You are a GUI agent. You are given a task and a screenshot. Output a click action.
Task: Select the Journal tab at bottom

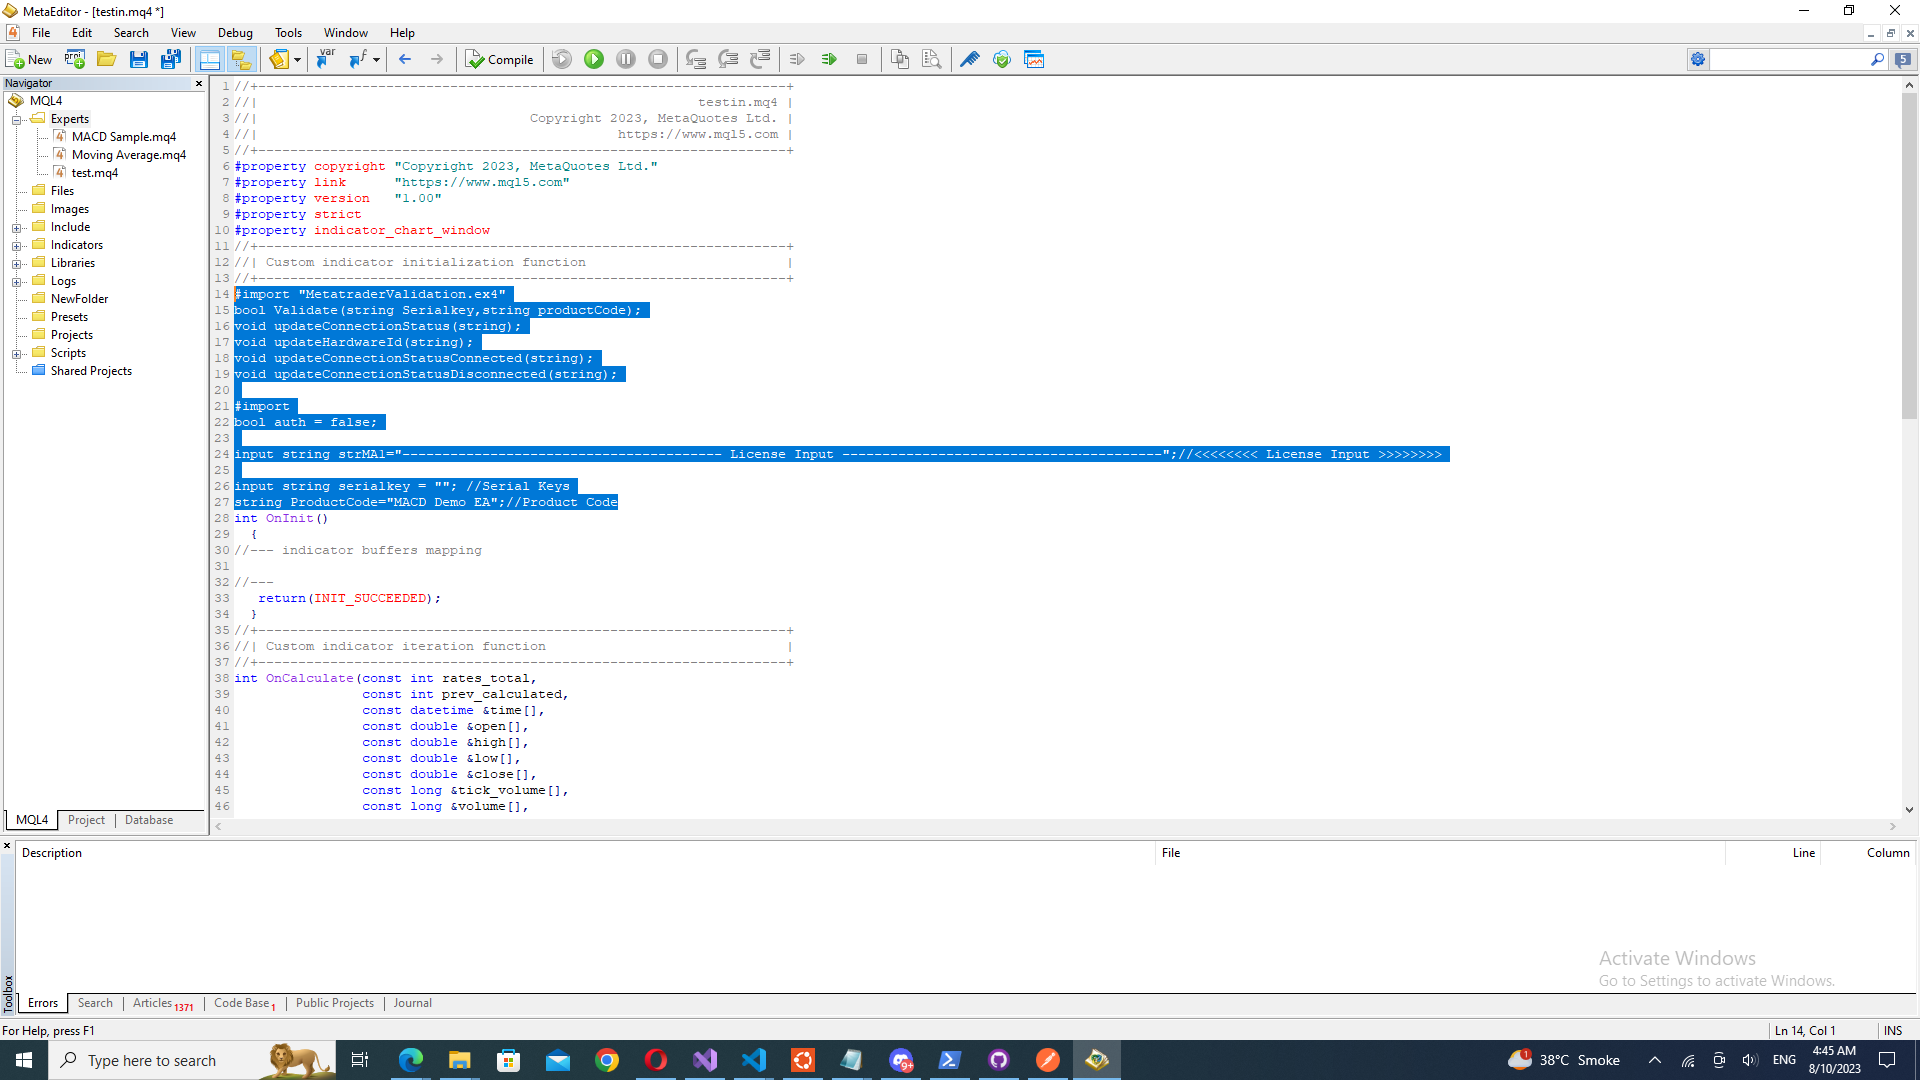pos(411,1002)
